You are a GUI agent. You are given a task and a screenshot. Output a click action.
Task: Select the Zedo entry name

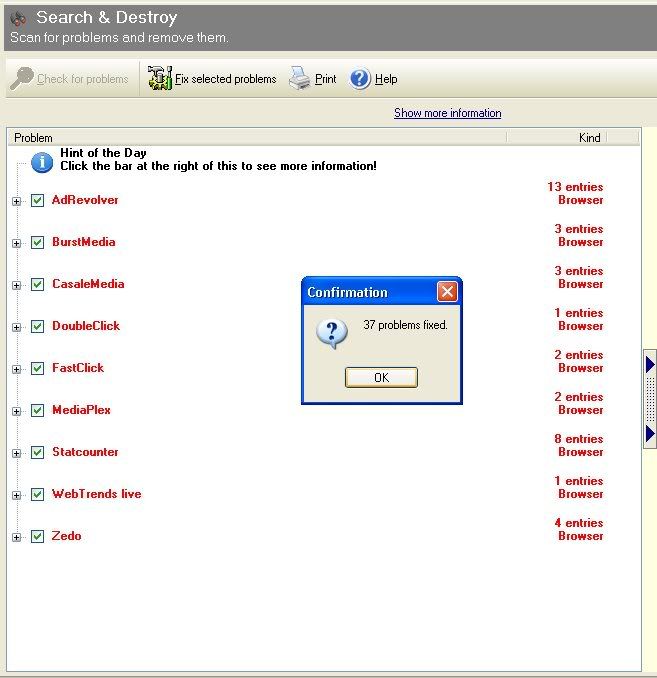coord(66,536)
